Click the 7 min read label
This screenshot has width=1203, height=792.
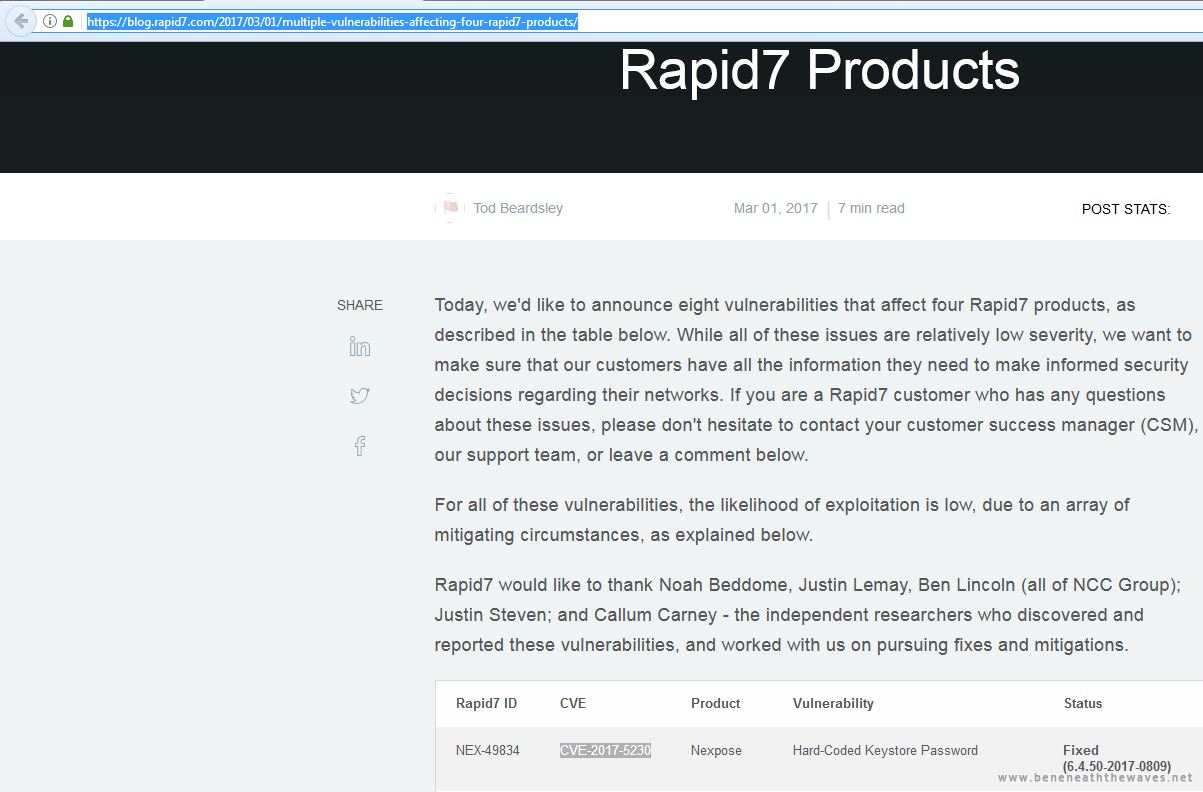(x=871, y=208)
